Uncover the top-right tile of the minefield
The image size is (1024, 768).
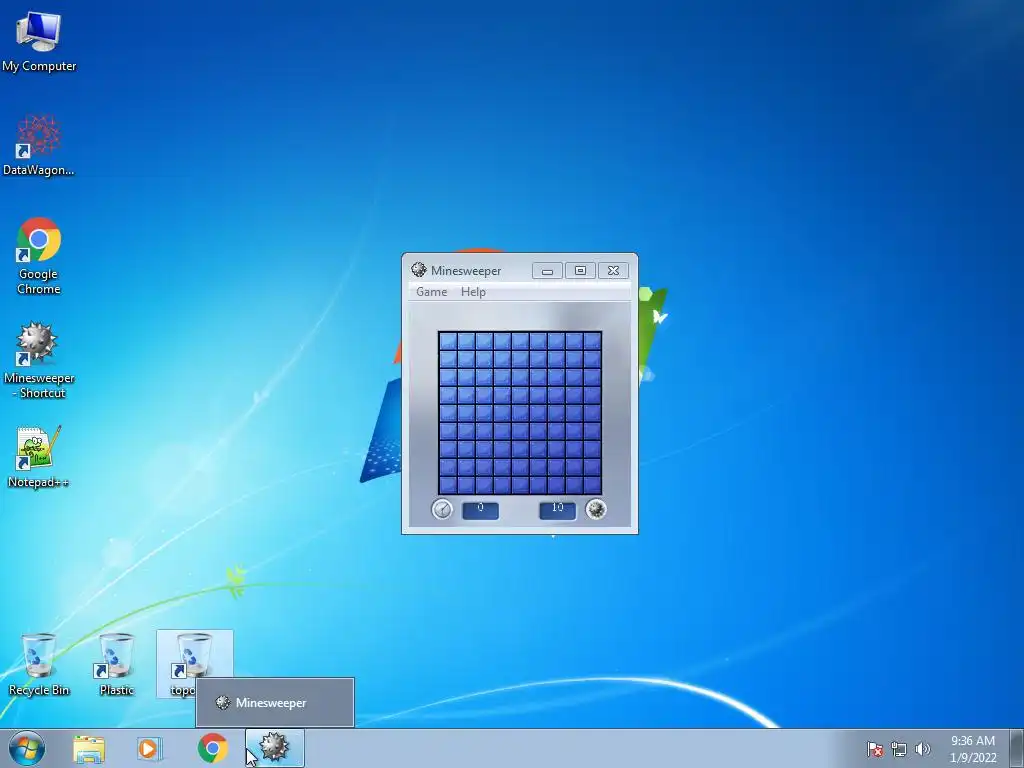click(592, 341)
